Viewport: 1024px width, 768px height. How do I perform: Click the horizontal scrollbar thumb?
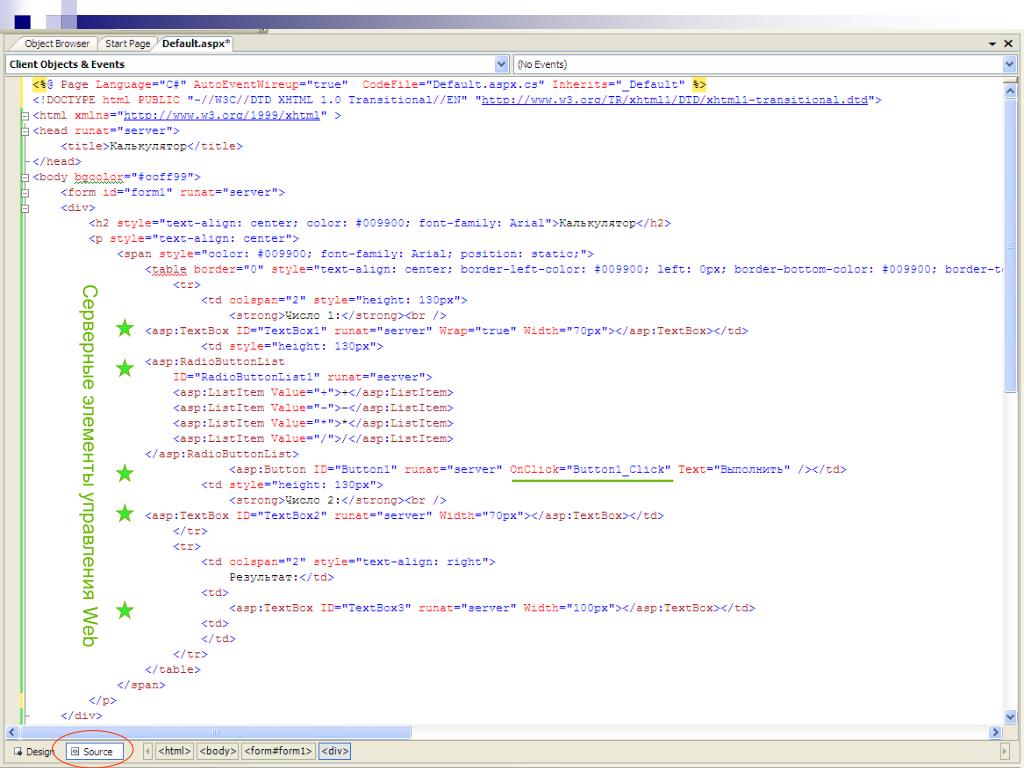click(216, 732)
